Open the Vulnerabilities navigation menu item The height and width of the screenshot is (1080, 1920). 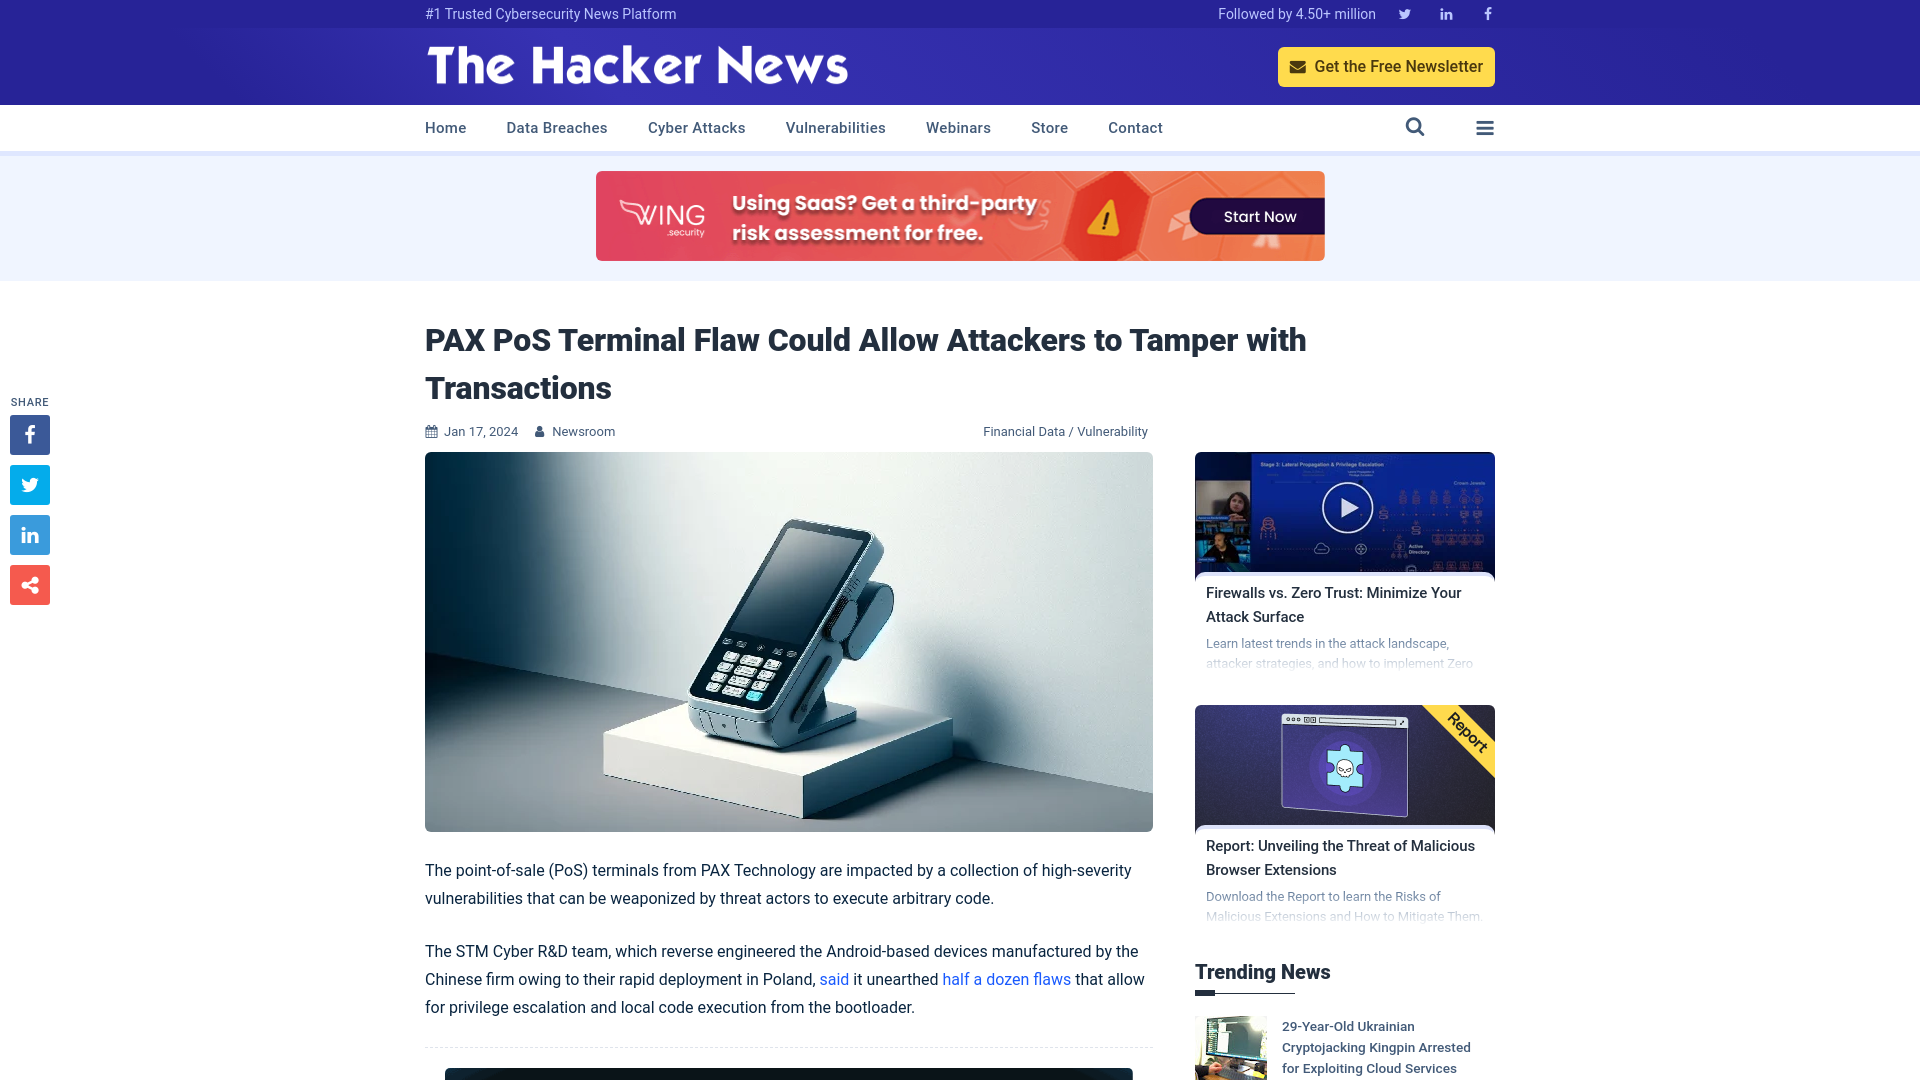835,128
